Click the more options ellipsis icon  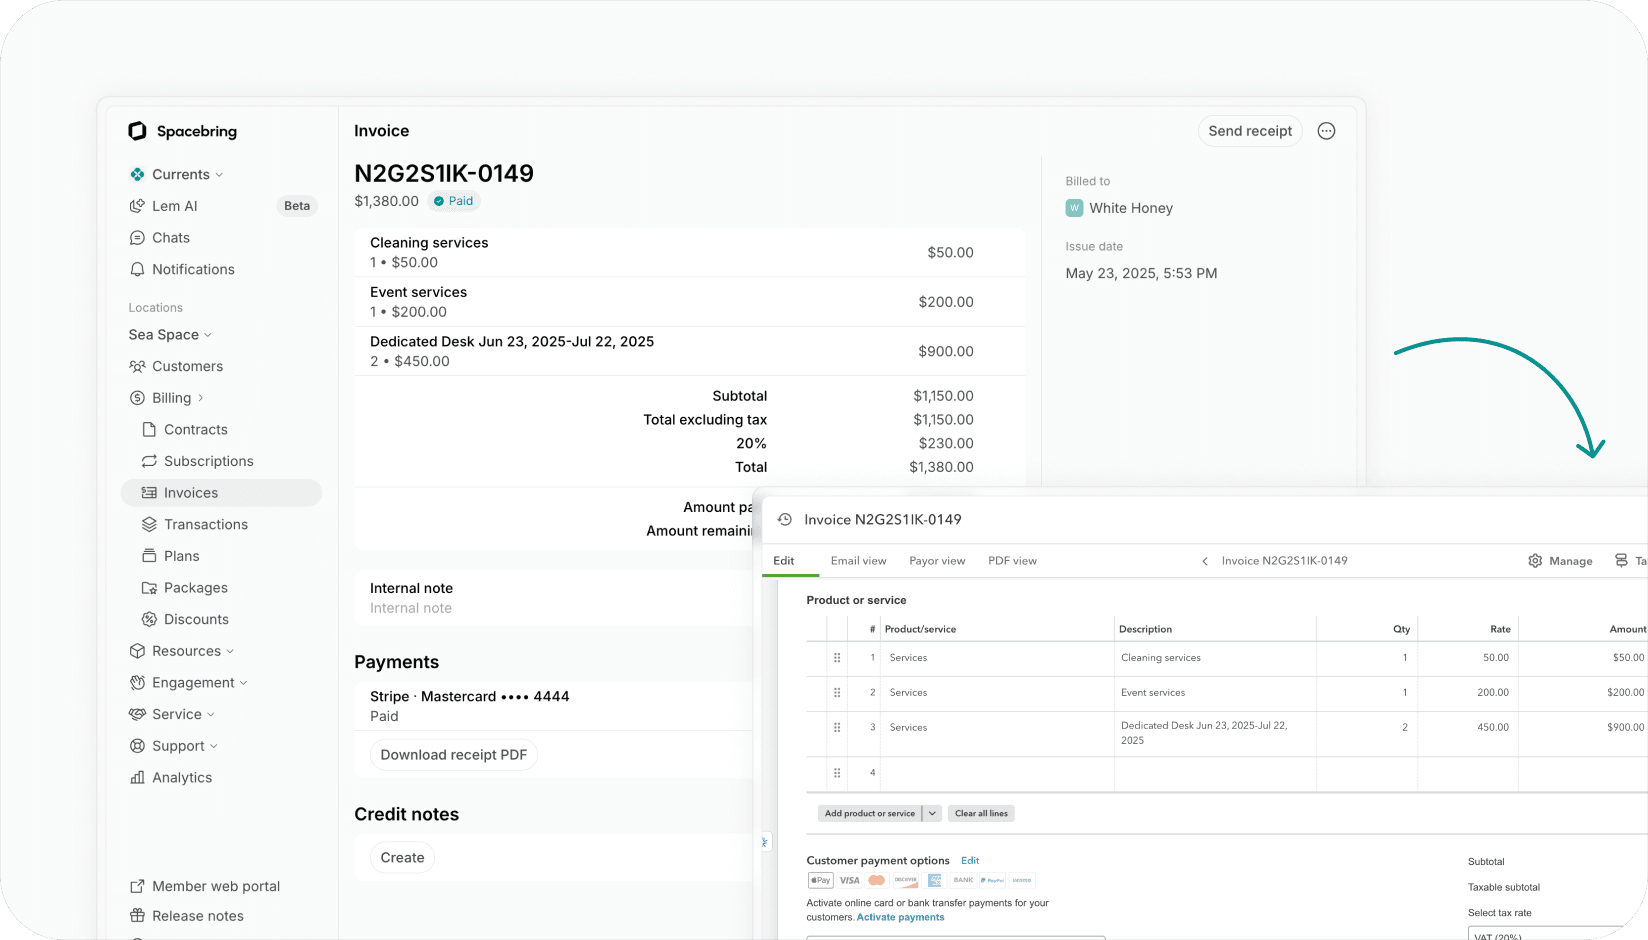tap(1326, 131)
